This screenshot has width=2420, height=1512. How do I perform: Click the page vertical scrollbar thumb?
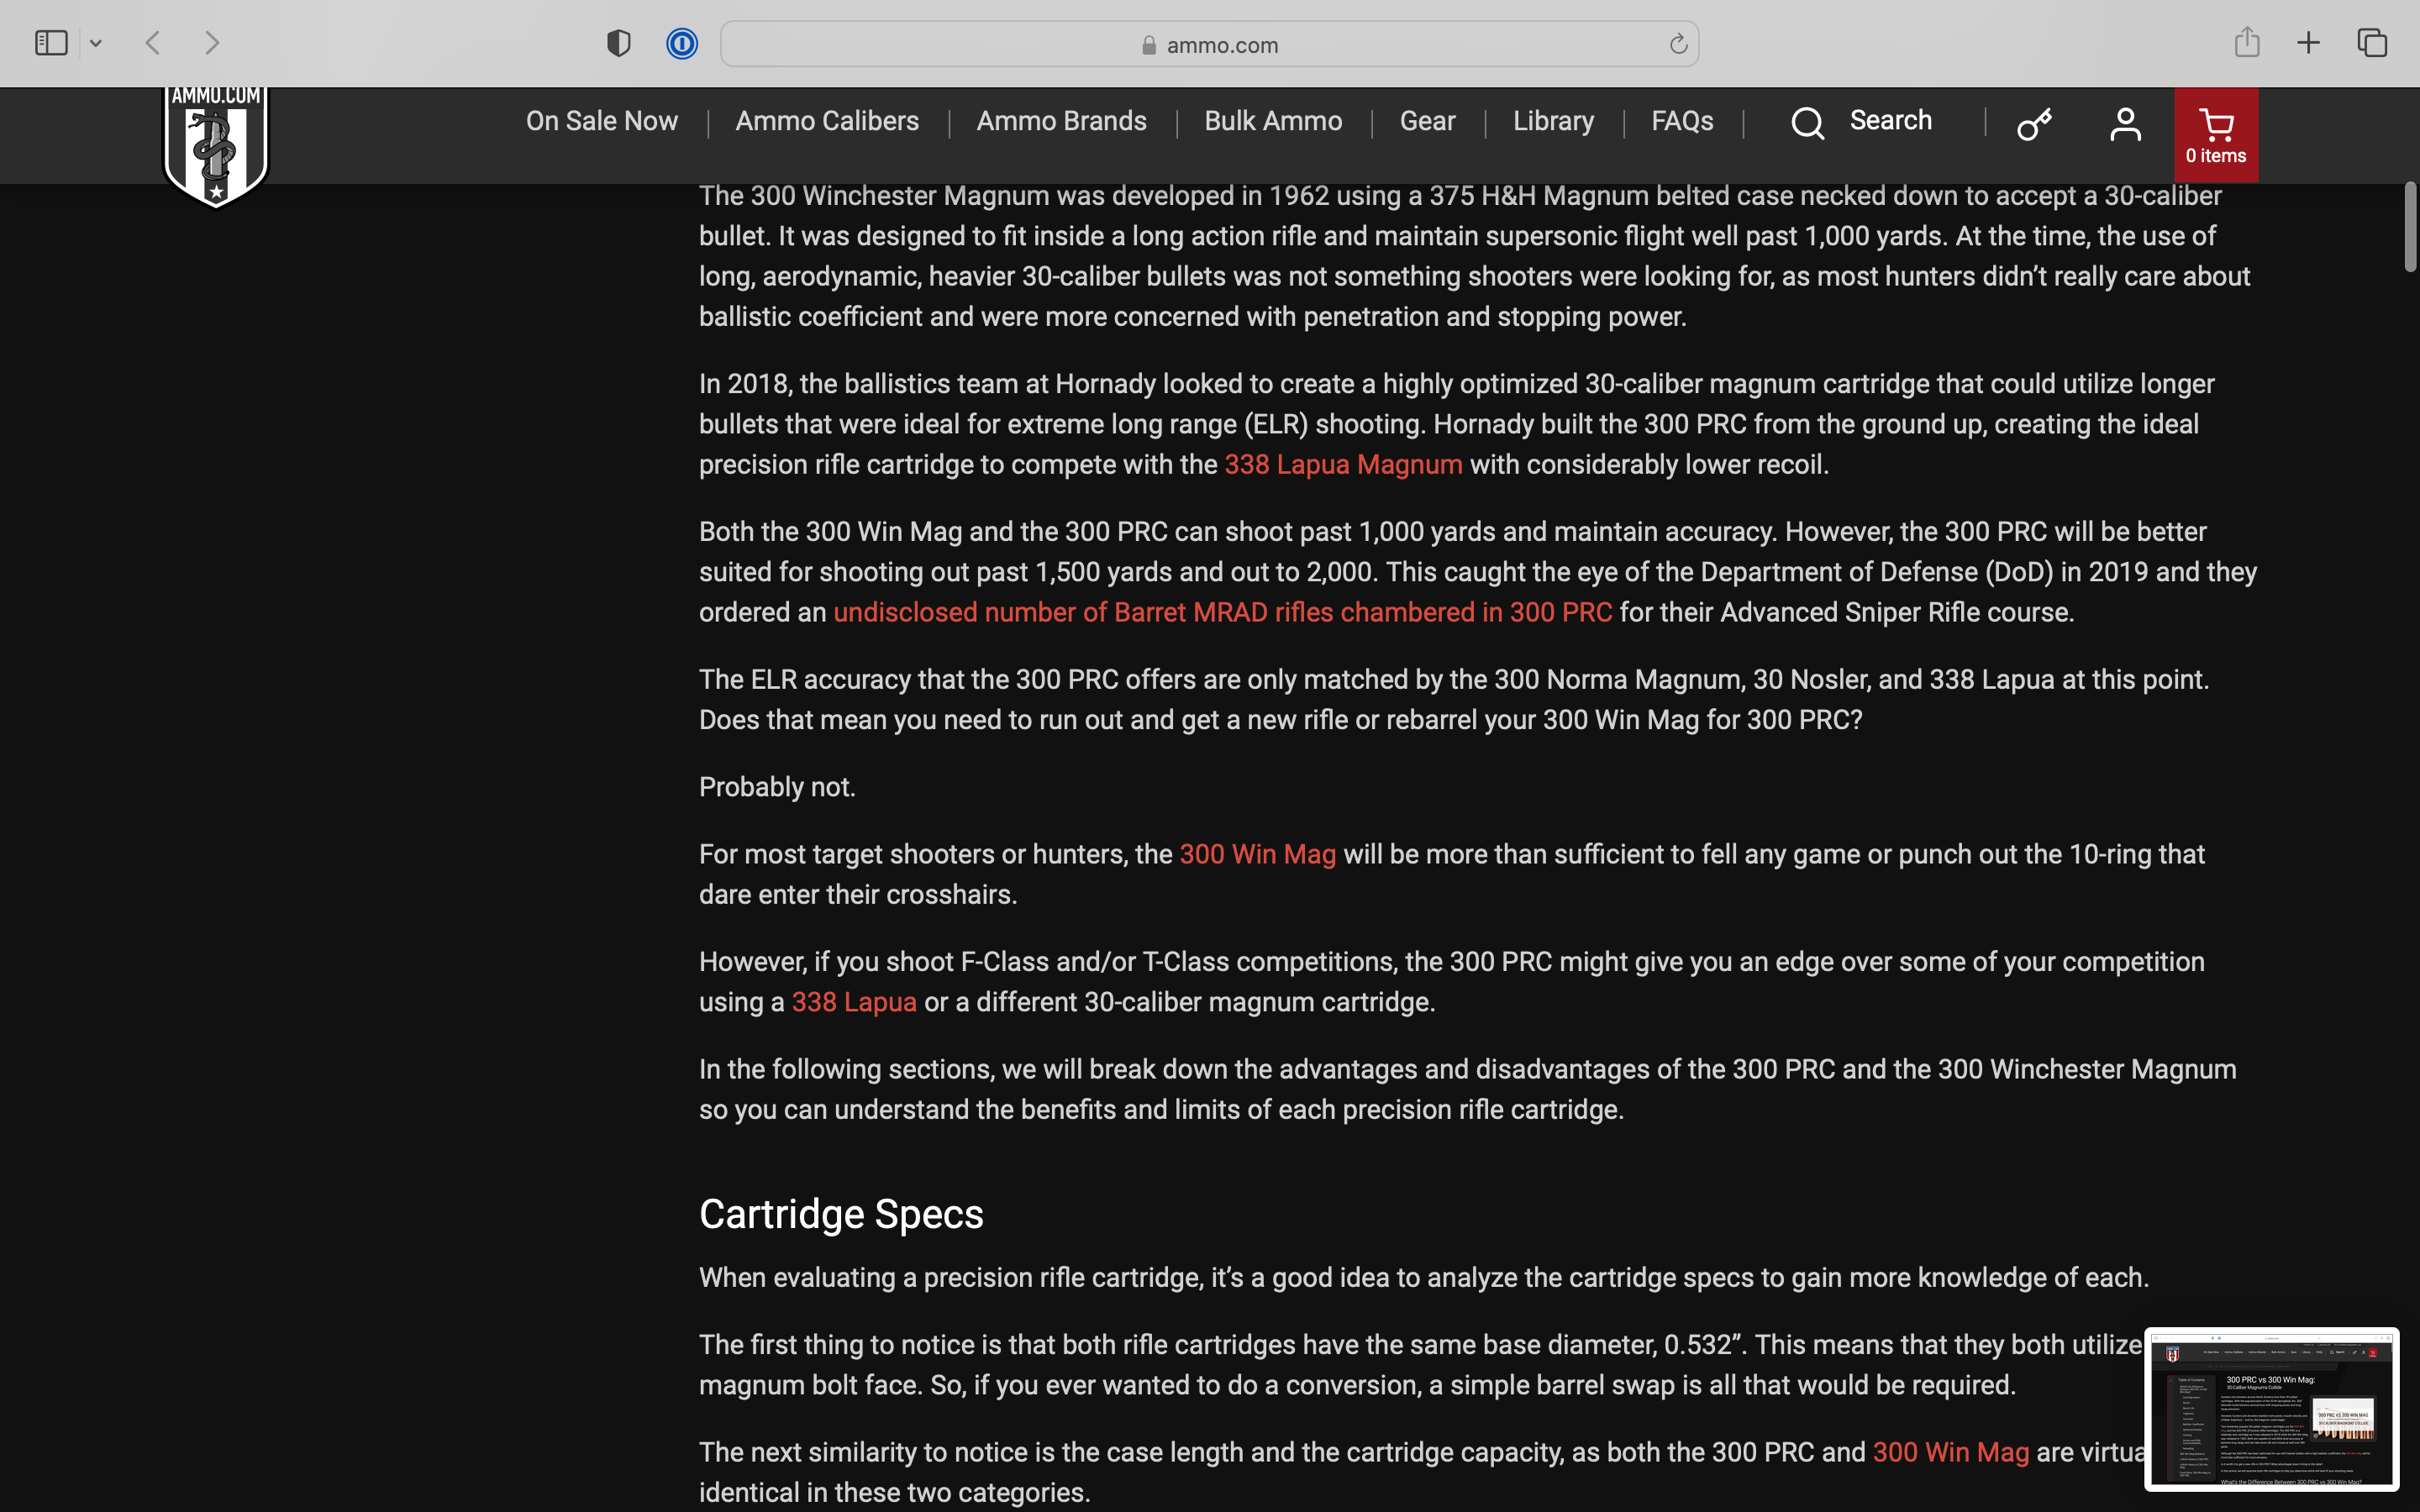(2410, 226)
